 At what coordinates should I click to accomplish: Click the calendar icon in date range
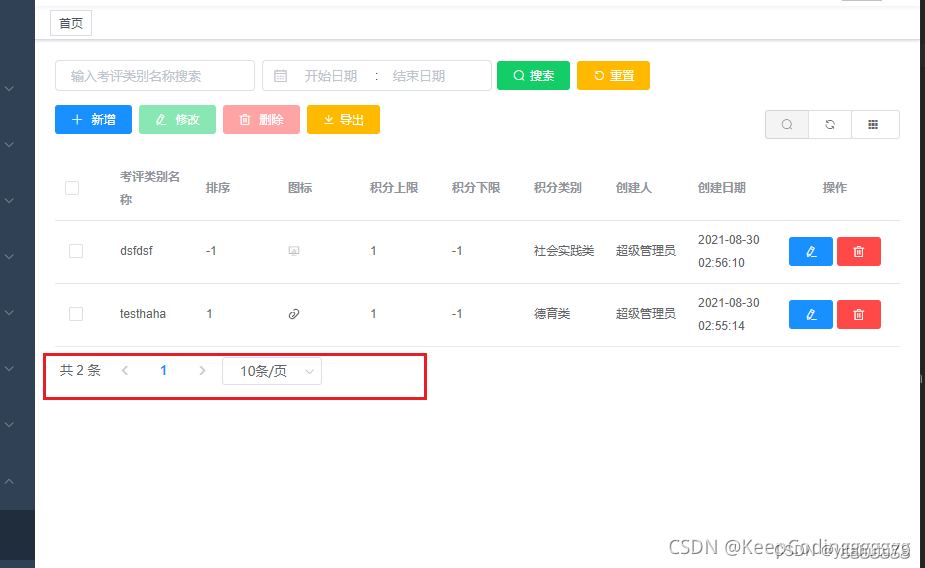click(x=281, y=76)
